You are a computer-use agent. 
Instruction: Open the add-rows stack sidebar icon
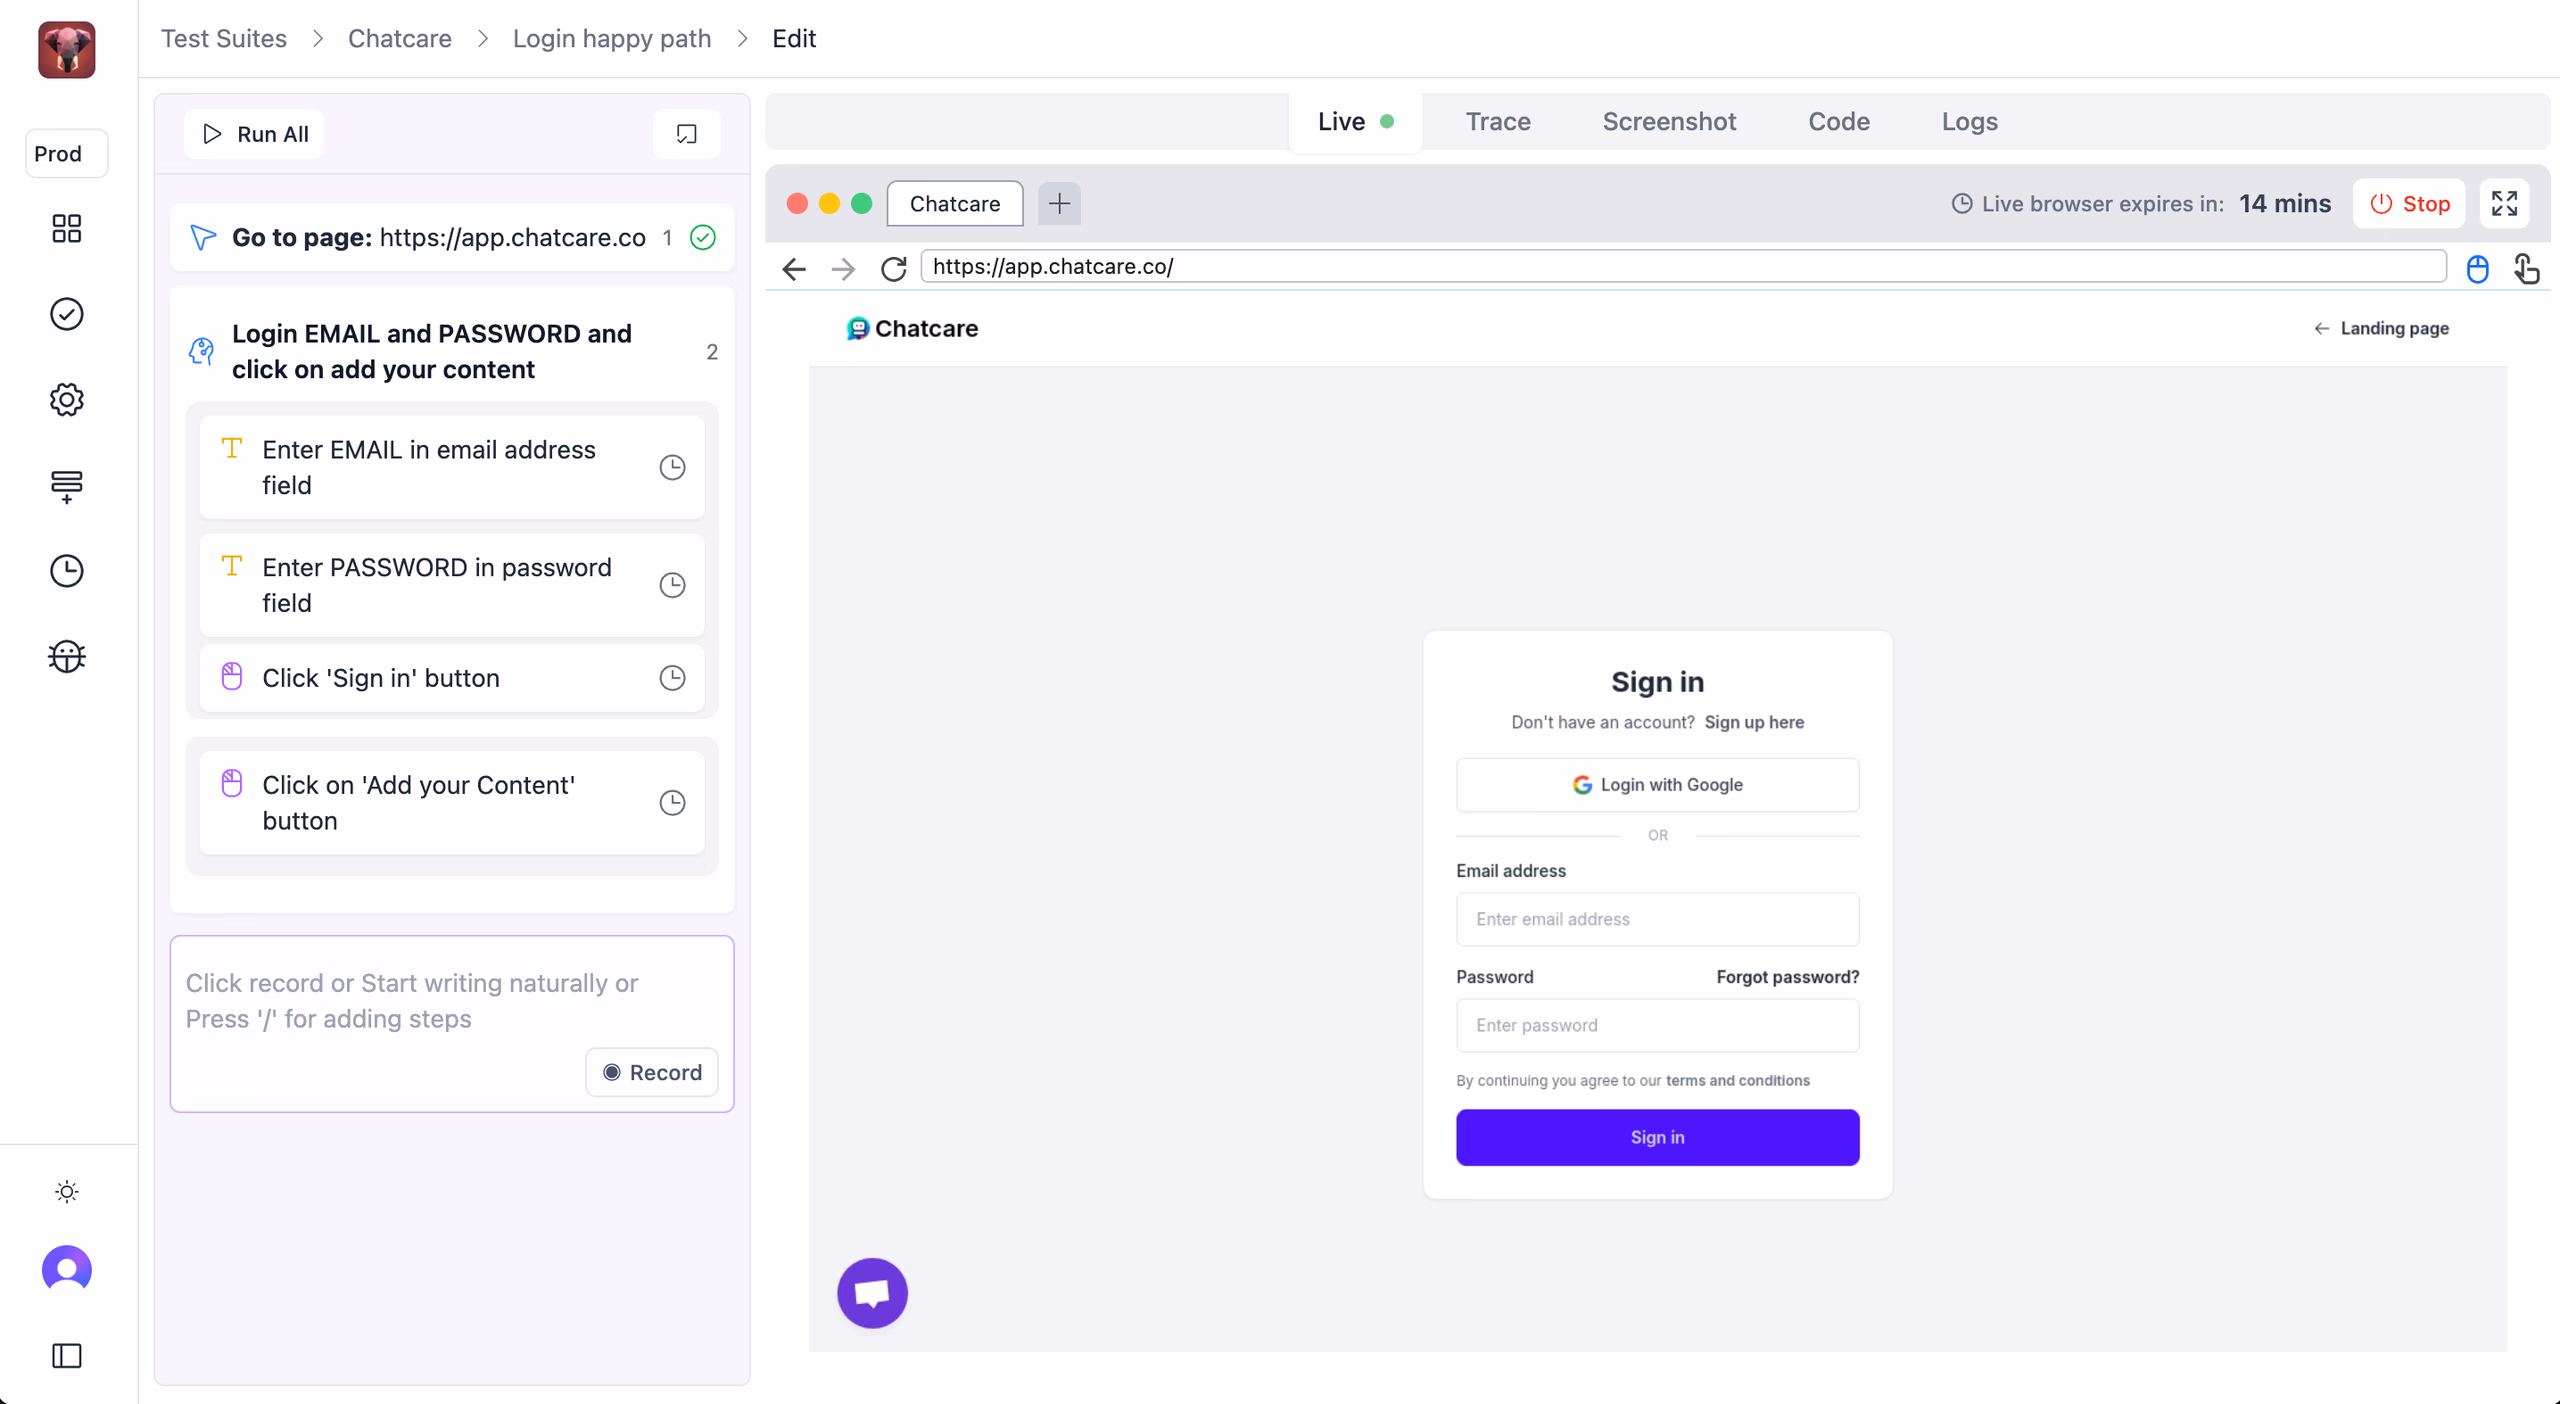(67, 486)
